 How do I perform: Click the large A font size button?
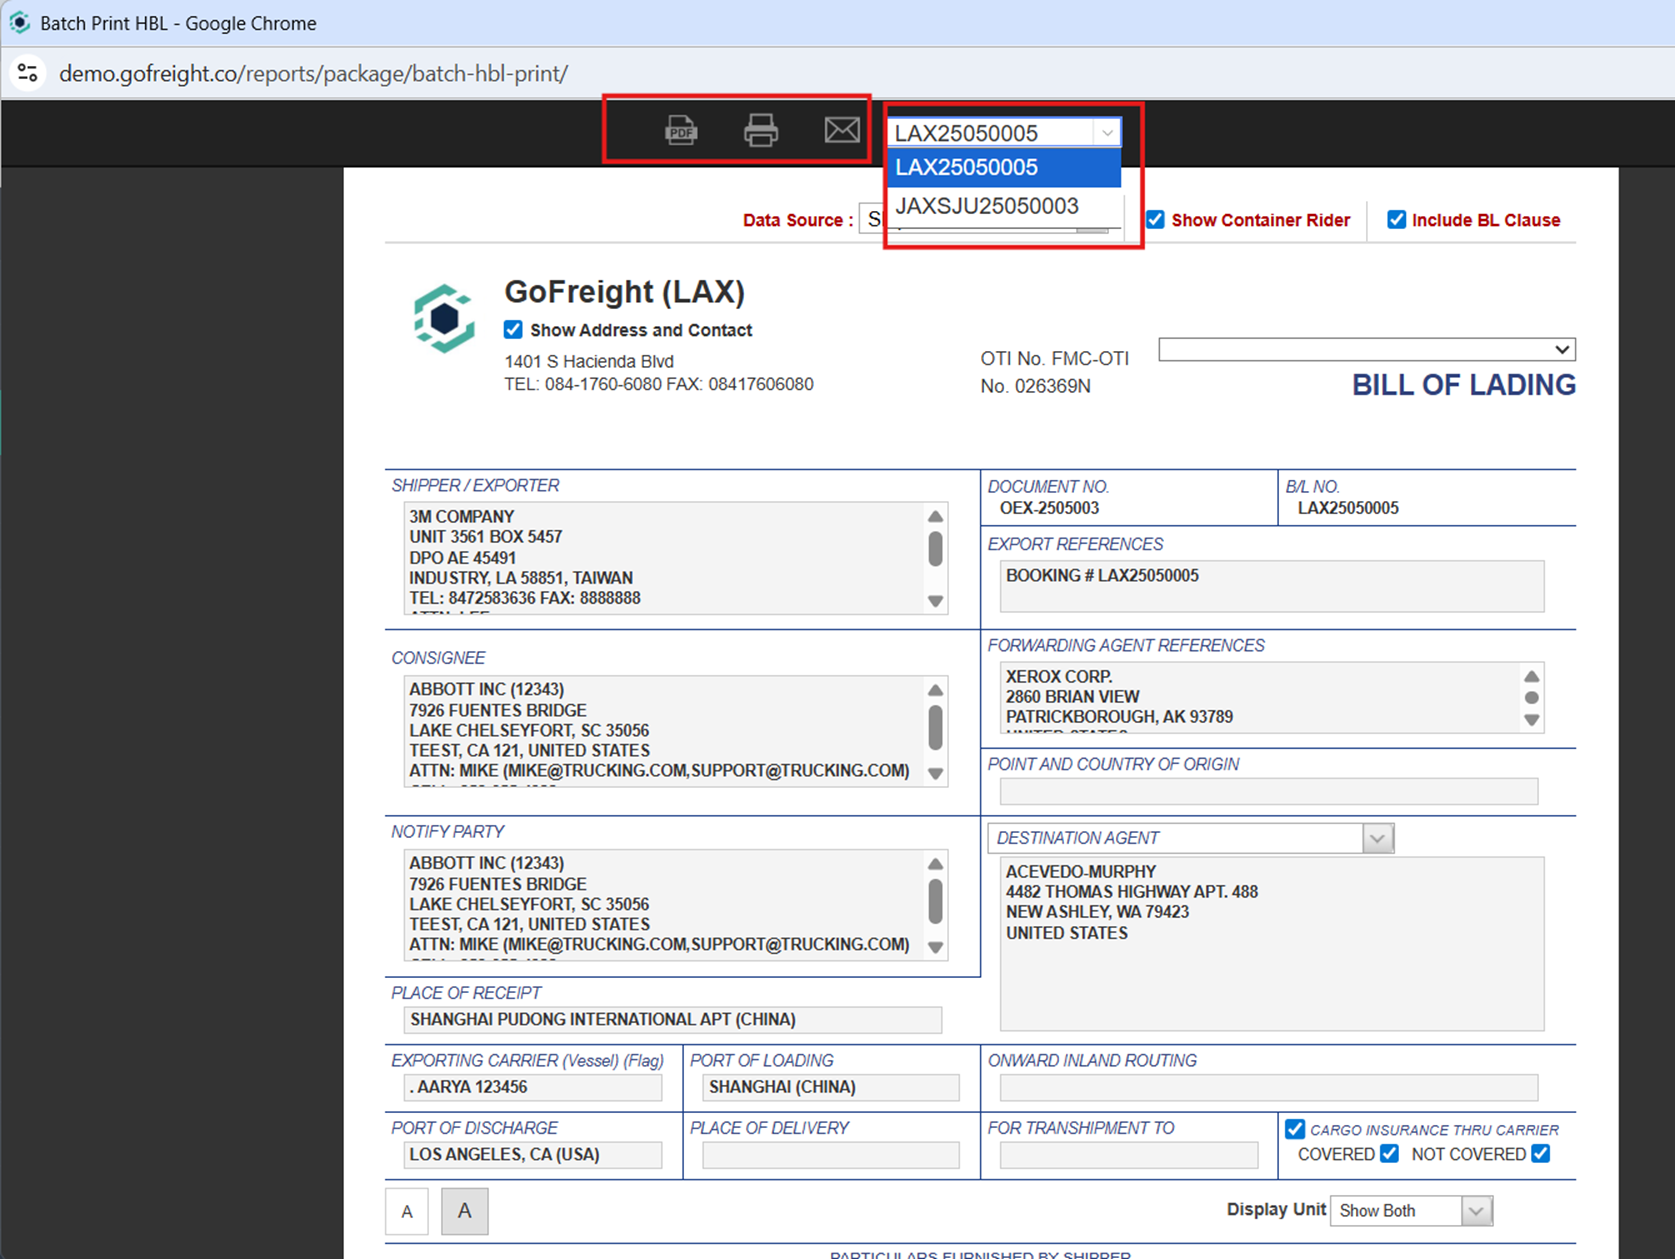coord(464,1210)
